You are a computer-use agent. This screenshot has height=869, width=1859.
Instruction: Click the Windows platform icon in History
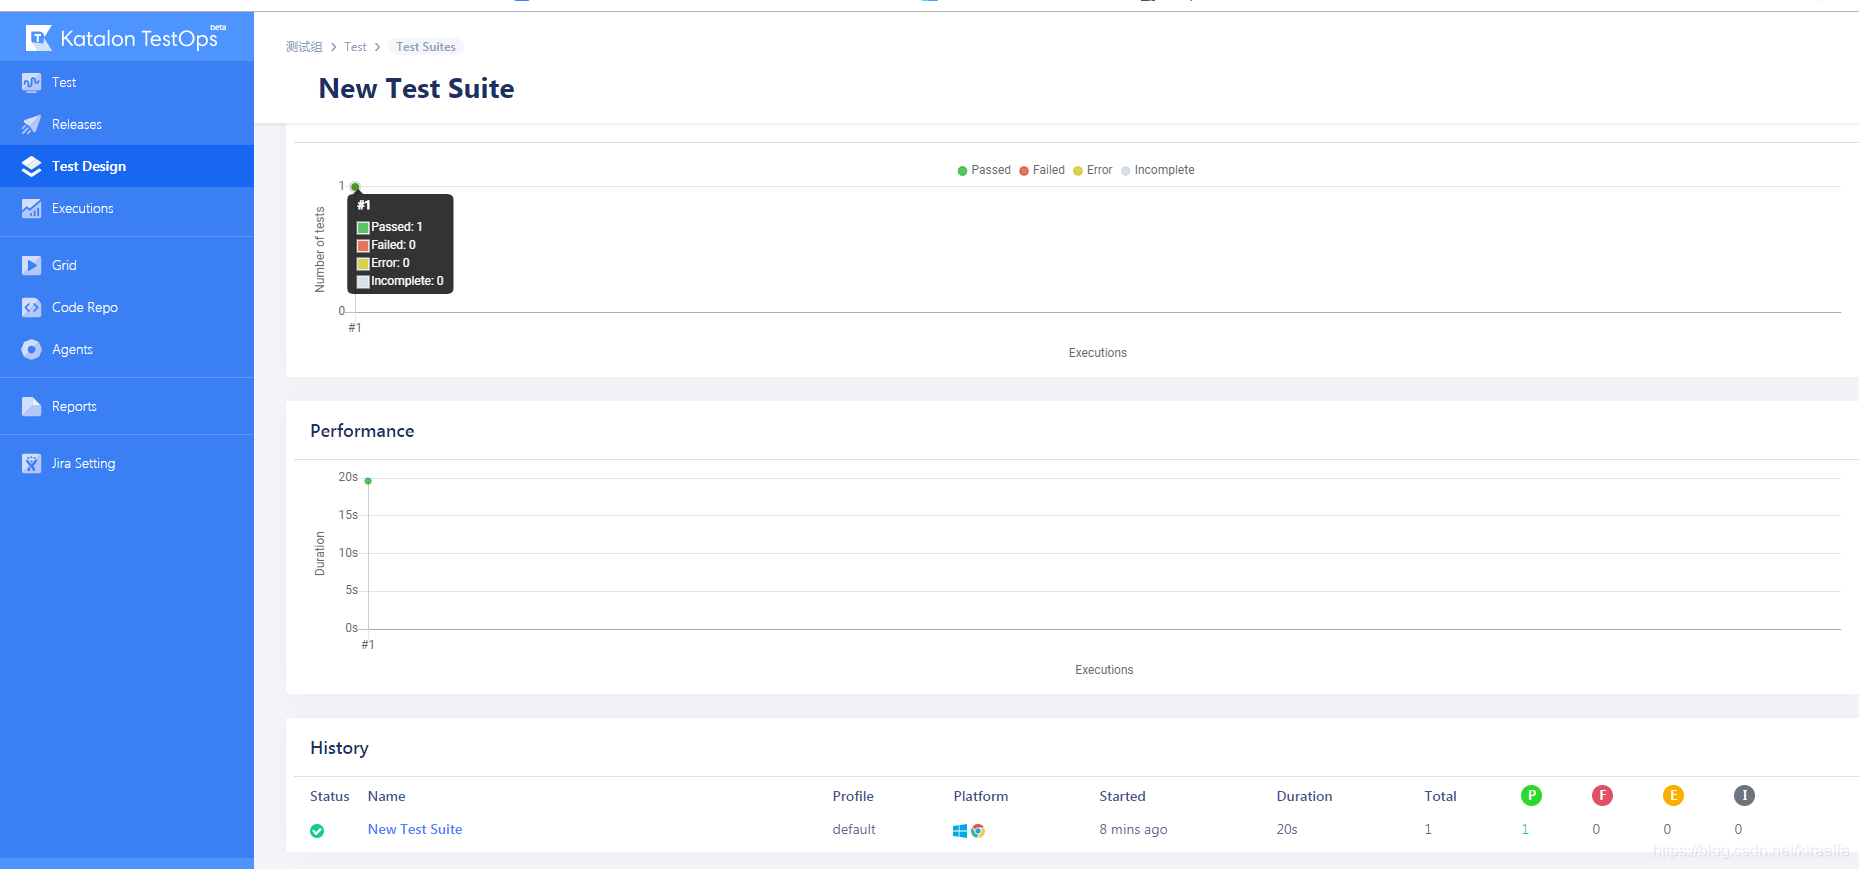(x=960, y=831)
